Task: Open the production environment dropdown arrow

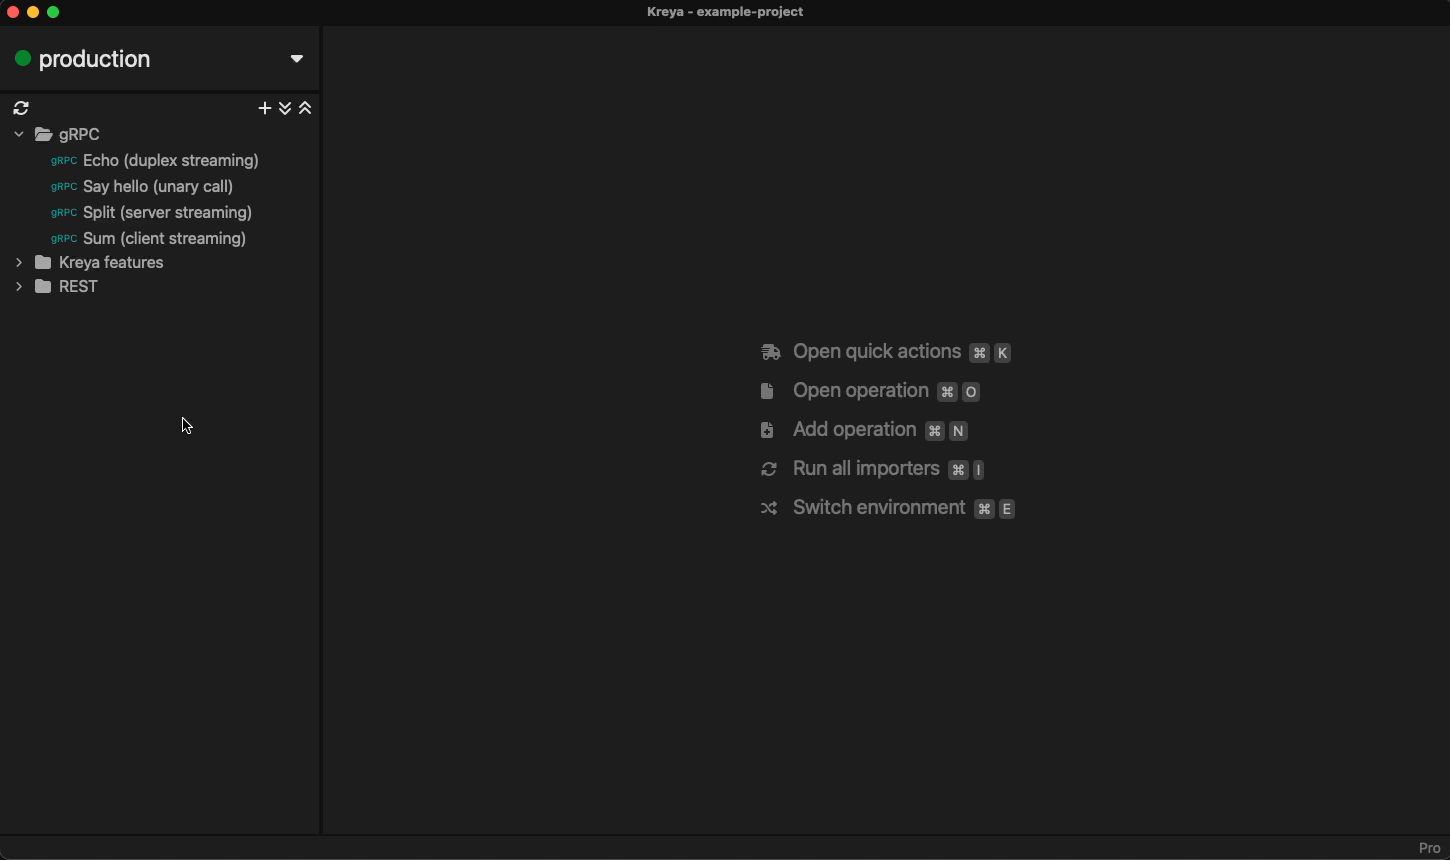Action: click(296, 59)
